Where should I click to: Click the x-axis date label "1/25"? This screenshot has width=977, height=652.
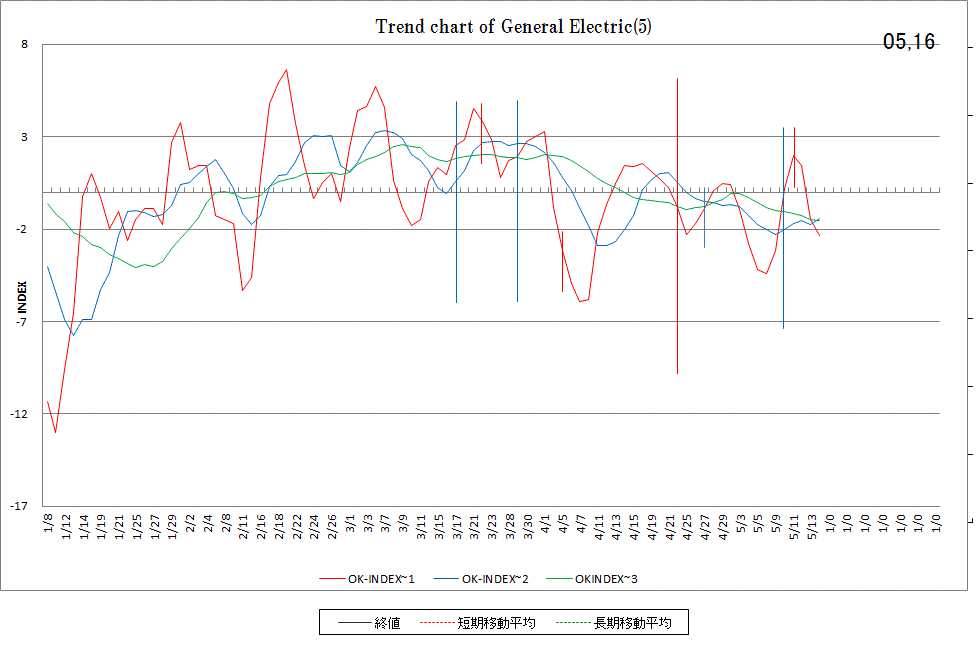tap(136, 527)
